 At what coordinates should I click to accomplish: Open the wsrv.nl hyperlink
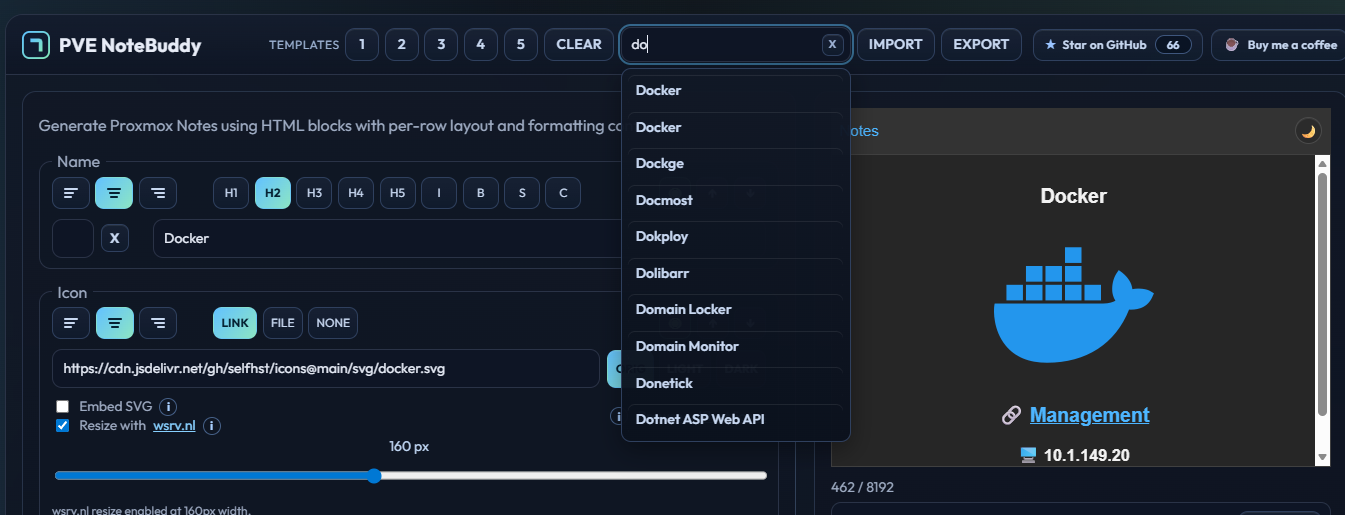click(174, 426)
